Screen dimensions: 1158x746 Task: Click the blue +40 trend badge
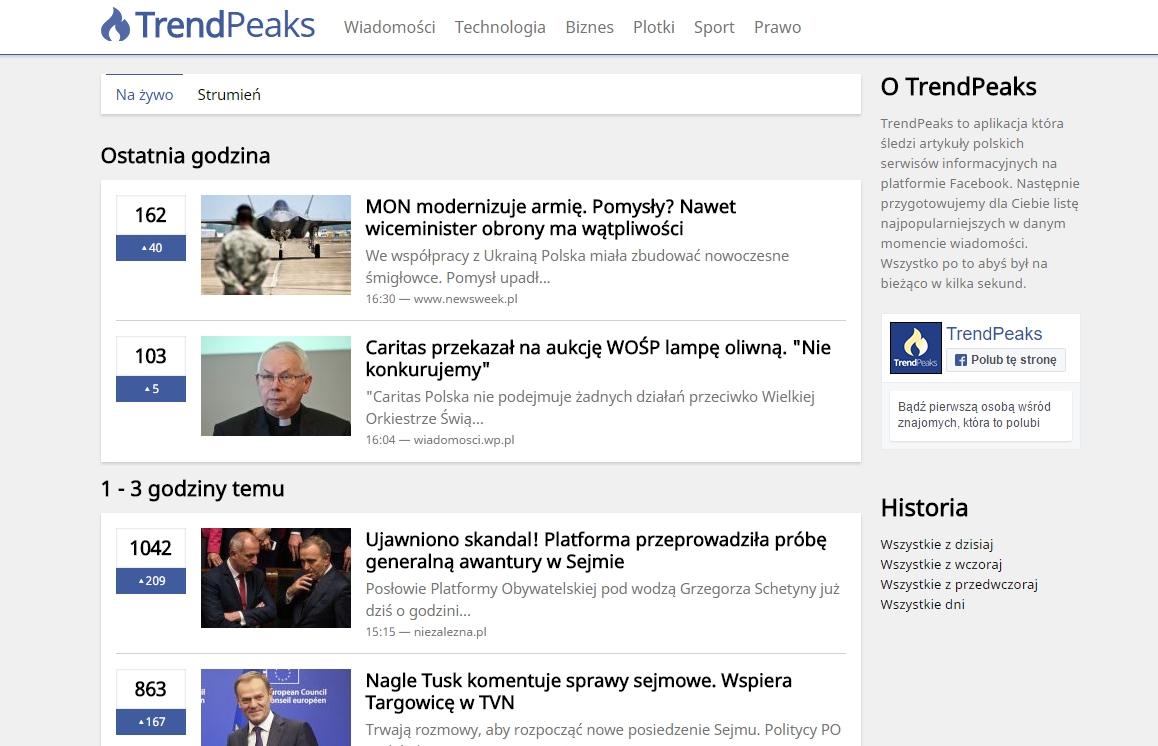[151, 247]
